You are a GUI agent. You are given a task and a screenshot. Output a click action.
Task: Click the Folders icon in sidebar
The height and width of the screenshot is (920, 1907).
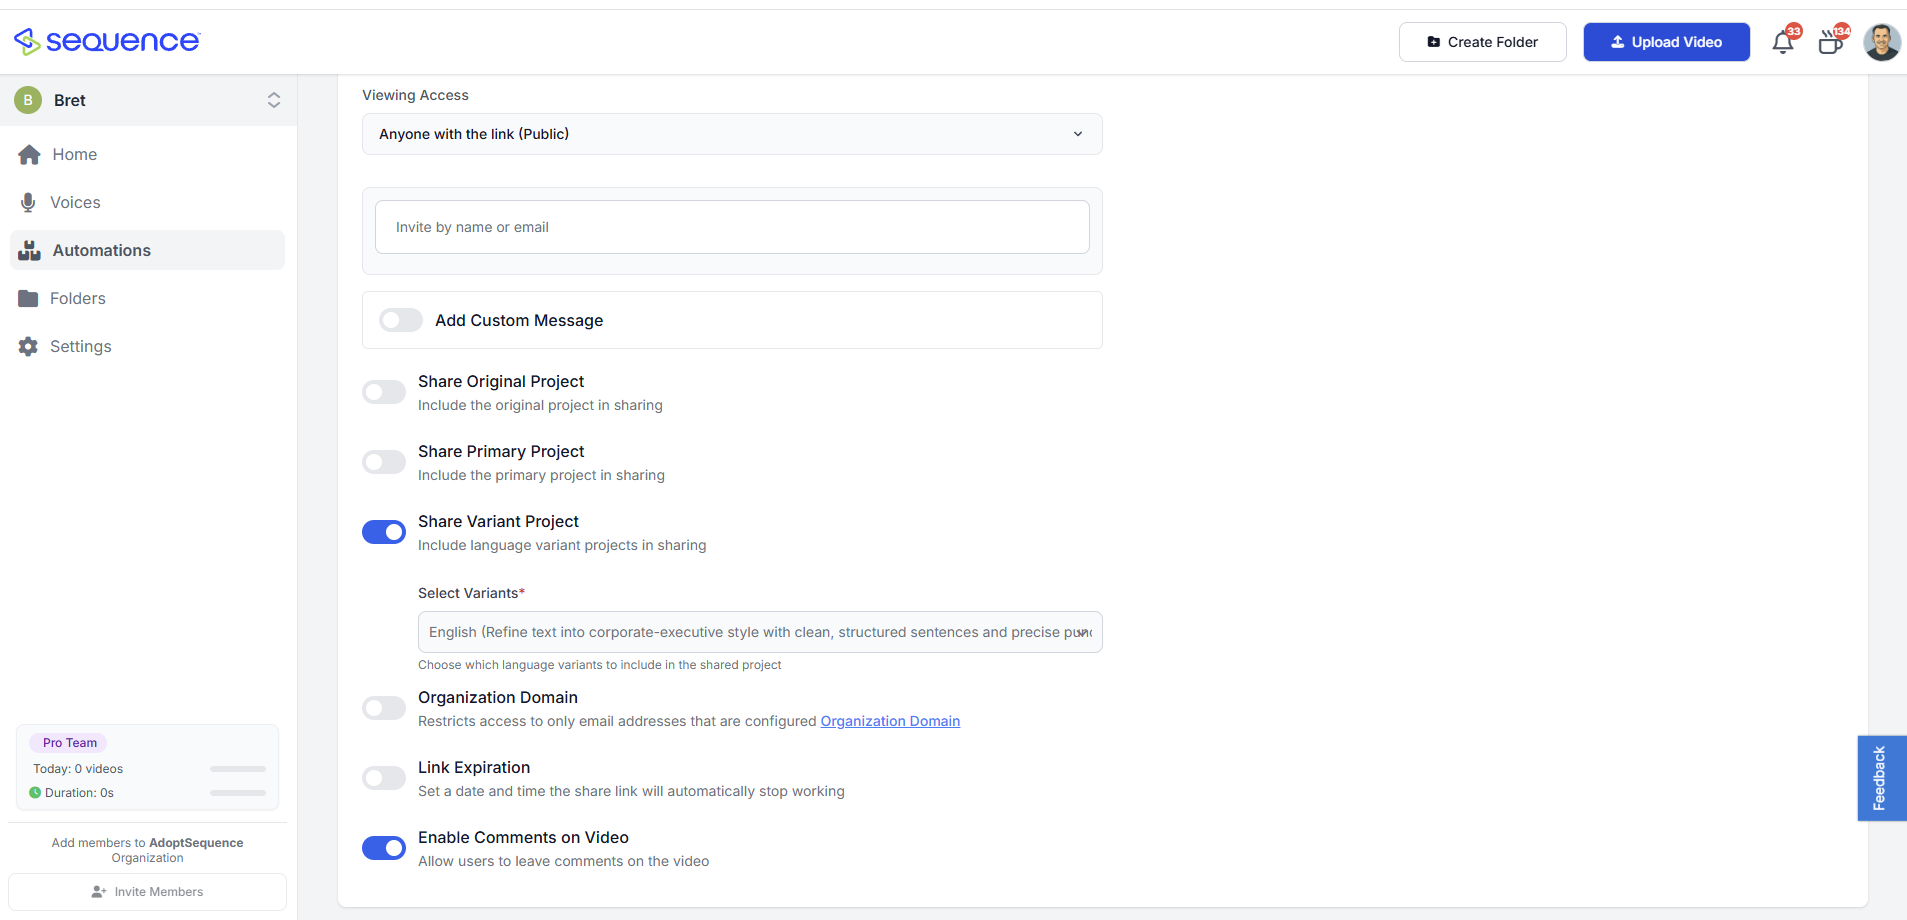point(28,299)
